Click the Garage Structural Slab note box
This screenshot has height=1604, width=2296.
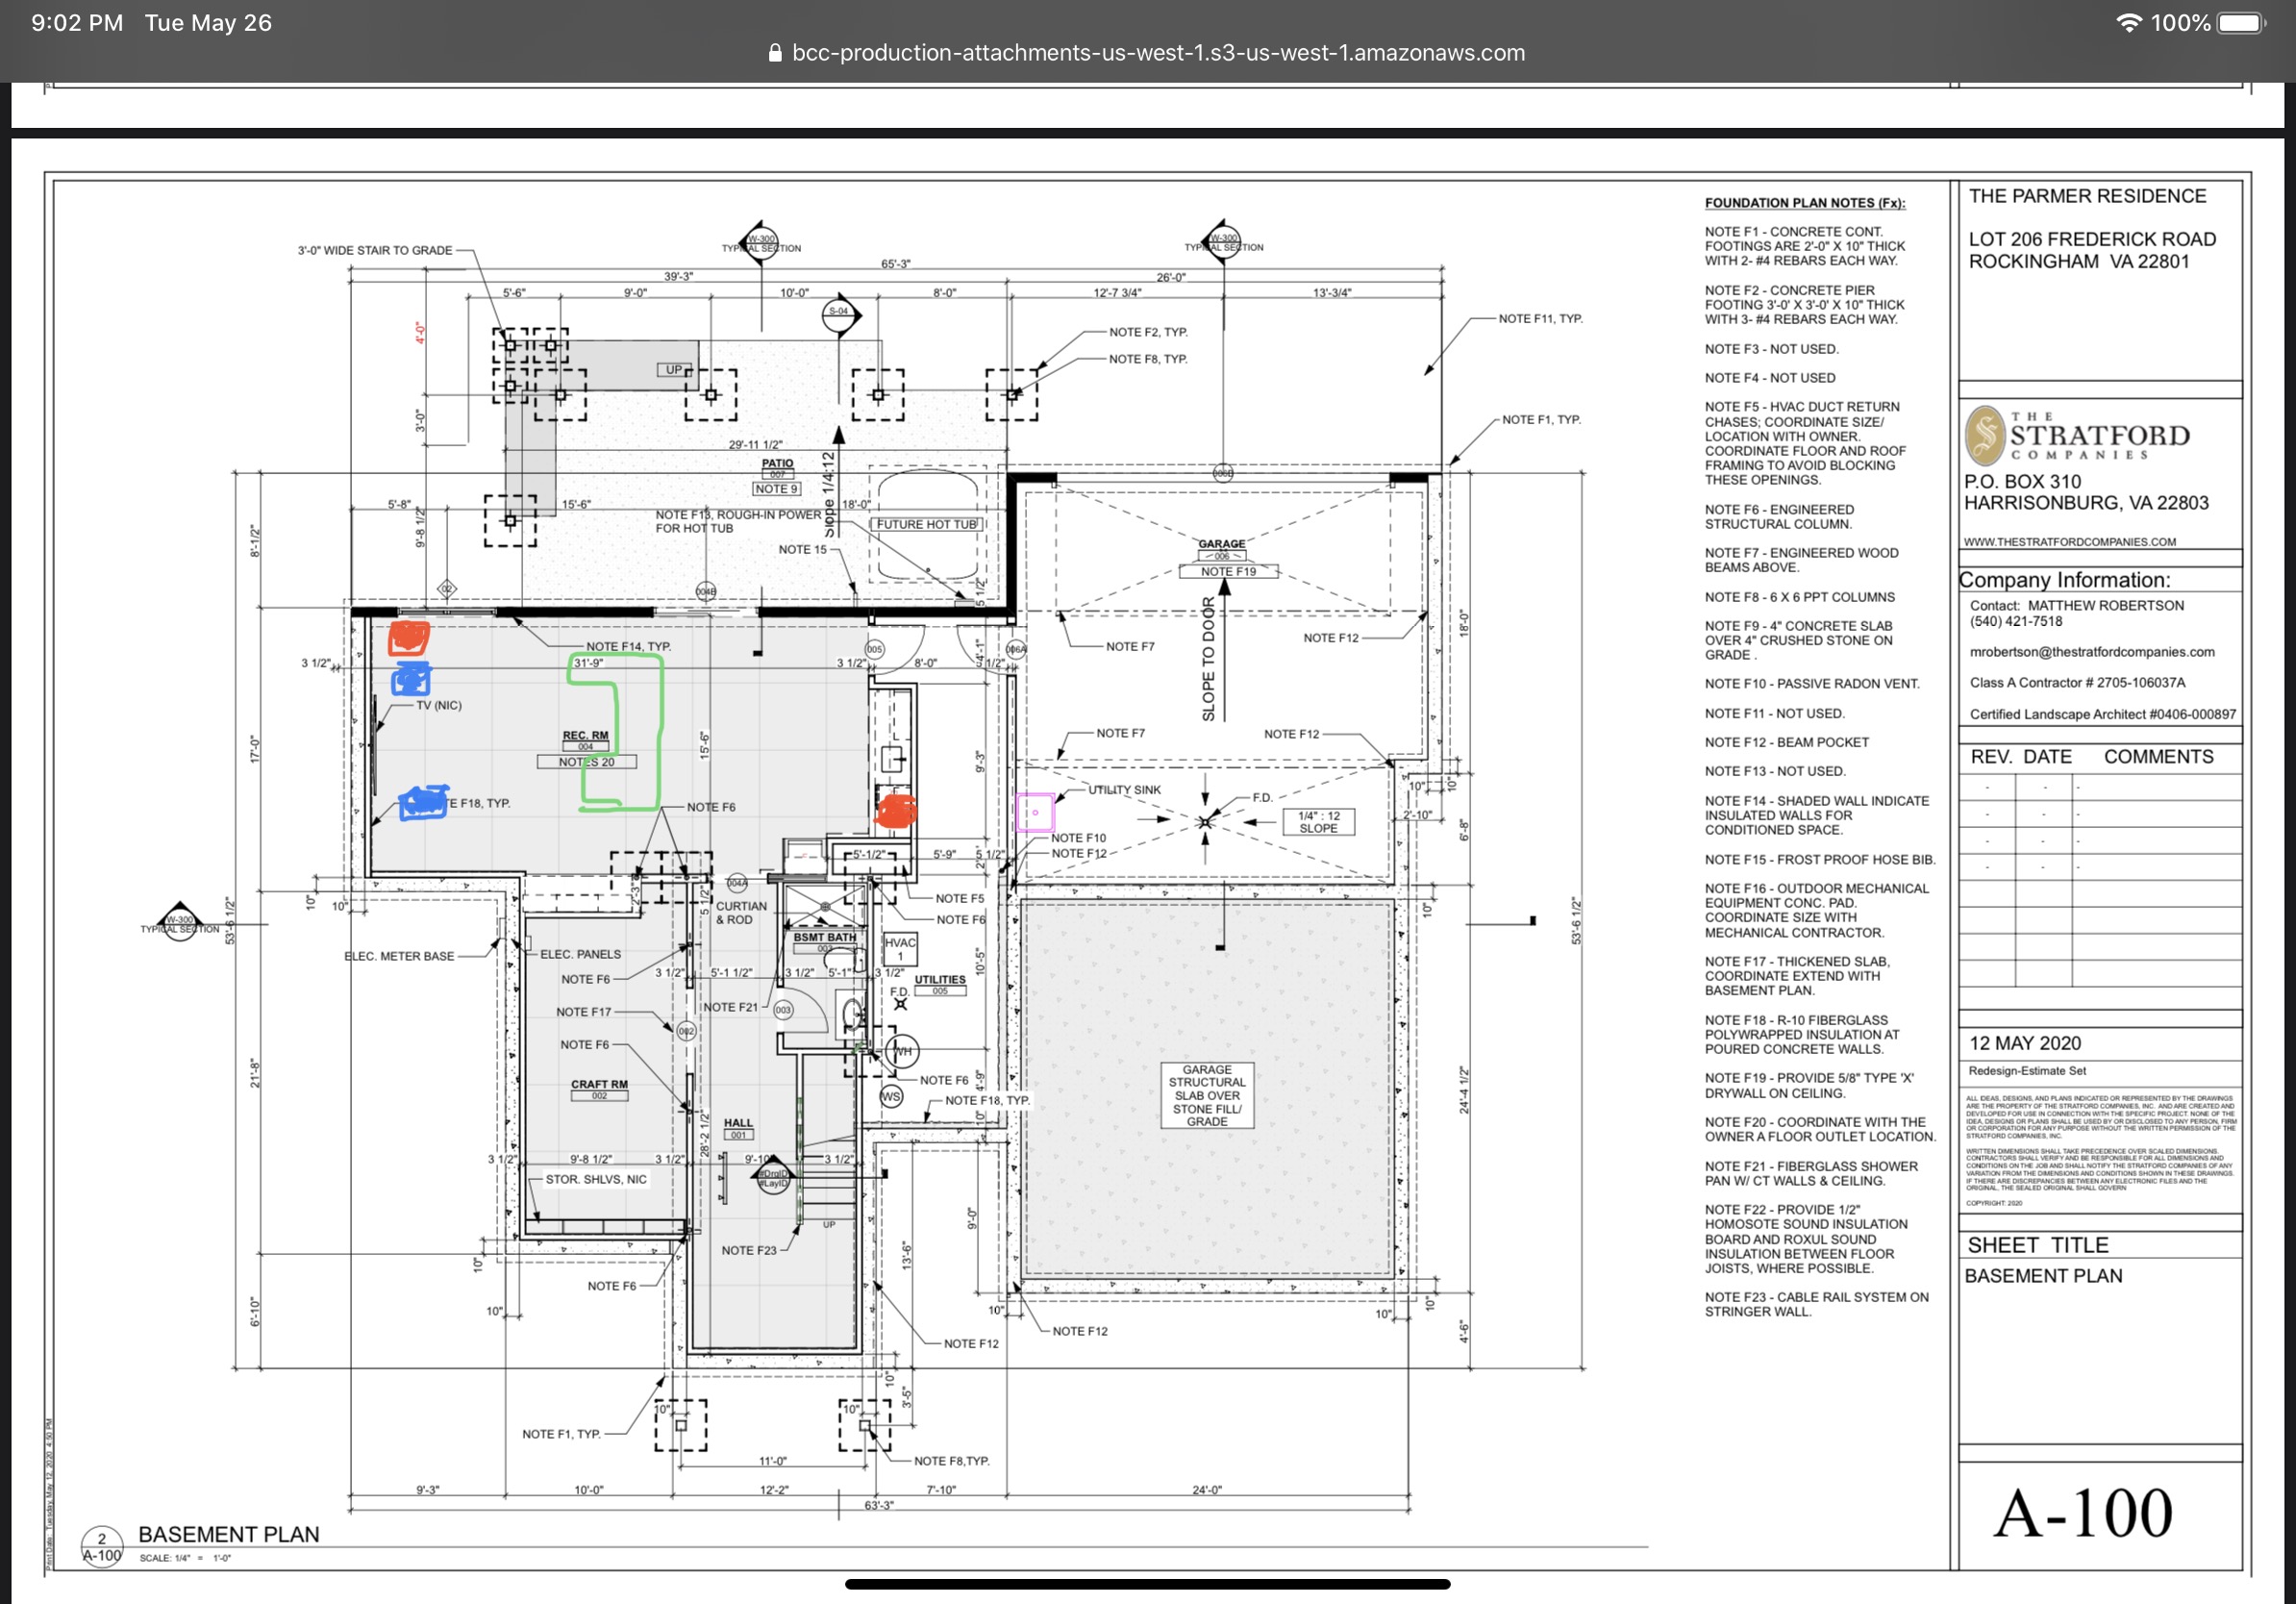pos(1206,1096)
